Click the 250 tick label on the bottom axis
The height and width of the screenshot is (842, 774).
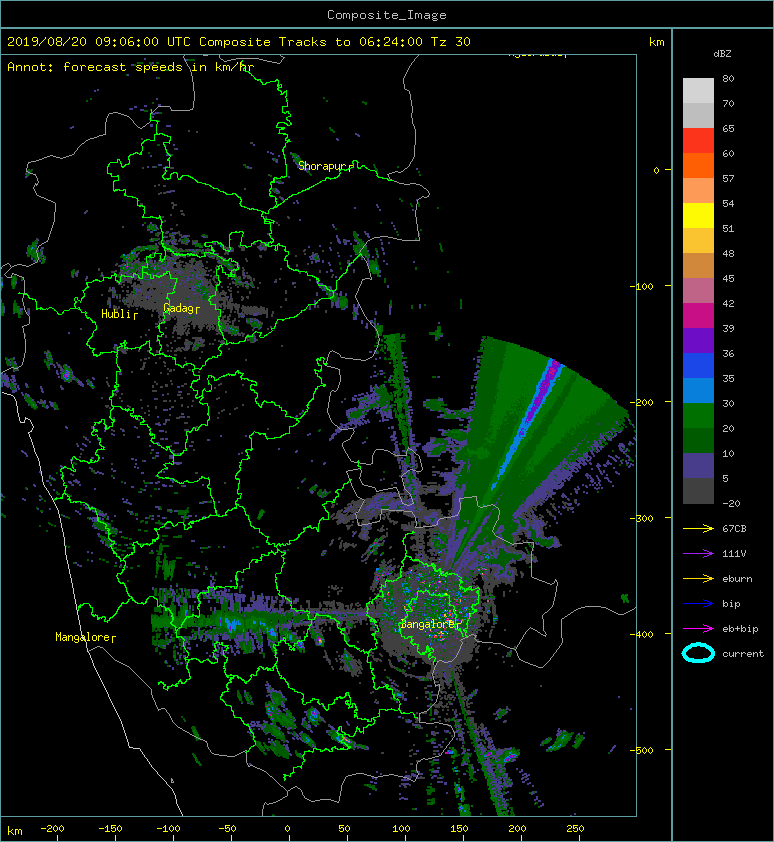[x=575, y=829]
